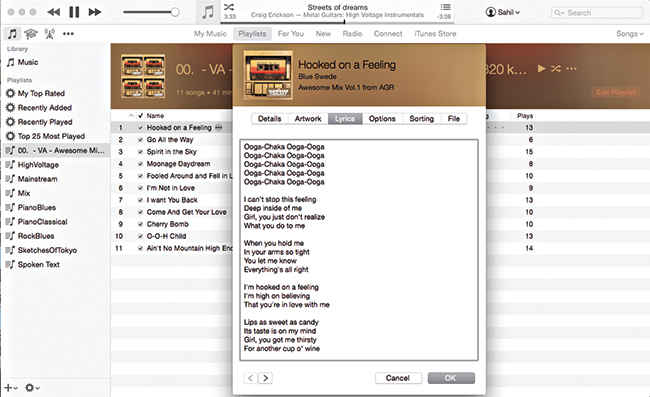The image size is (650, 397).
Task: Uncheck the Go All the Way song
Action: tap(140, 140)
